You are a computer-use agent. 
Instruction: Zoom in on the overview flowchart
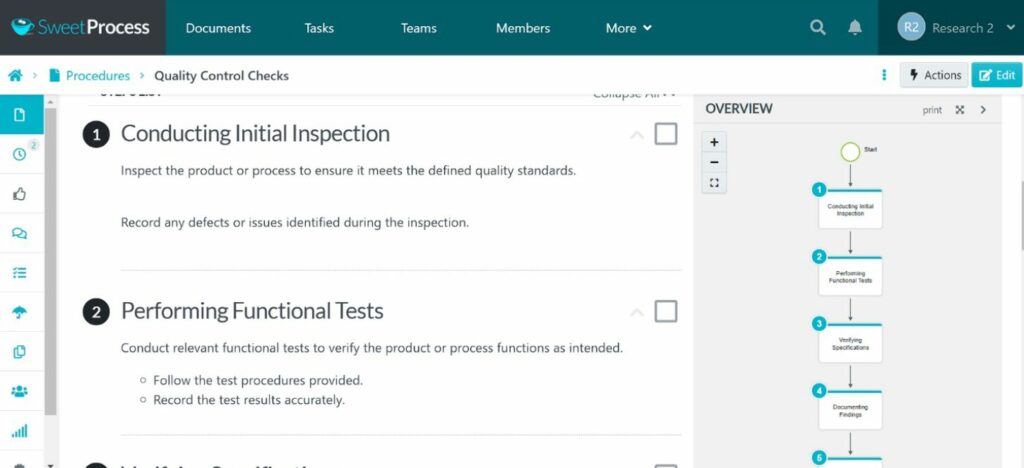click(714, 142)
